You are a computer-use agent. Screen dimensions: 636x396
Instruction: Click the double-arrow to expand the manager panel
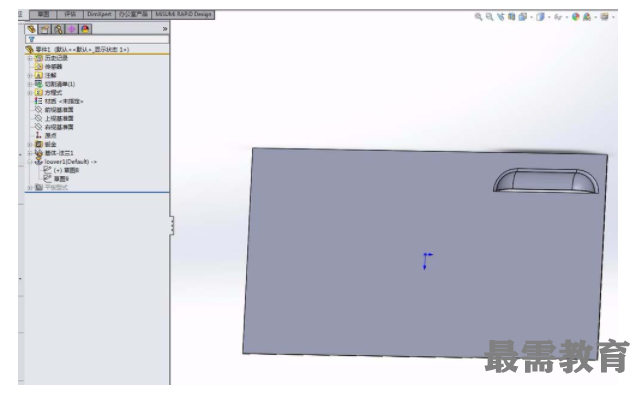[x=165, y=29]
